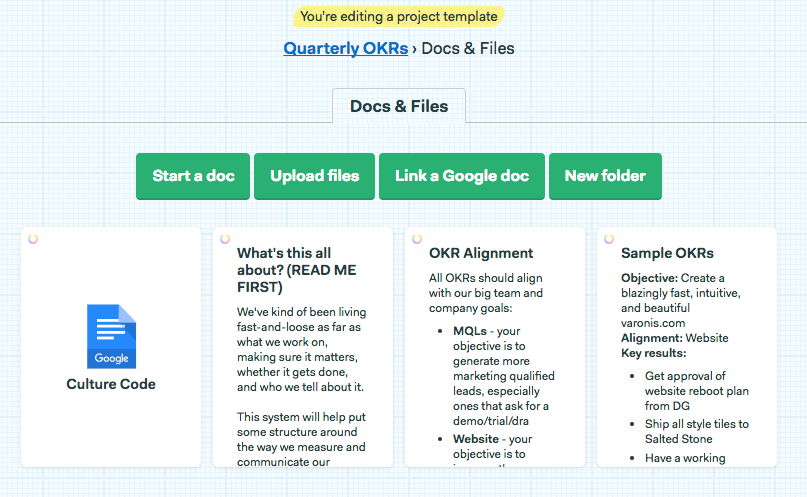This screenshot has width=807, height=497.
Task: Click 'We've kind of been living' paragraph
Action: tap(302, 349)
